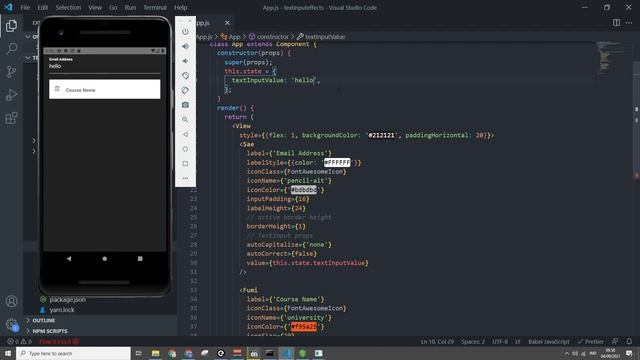Open the Go menu

[x=113, y=7]
